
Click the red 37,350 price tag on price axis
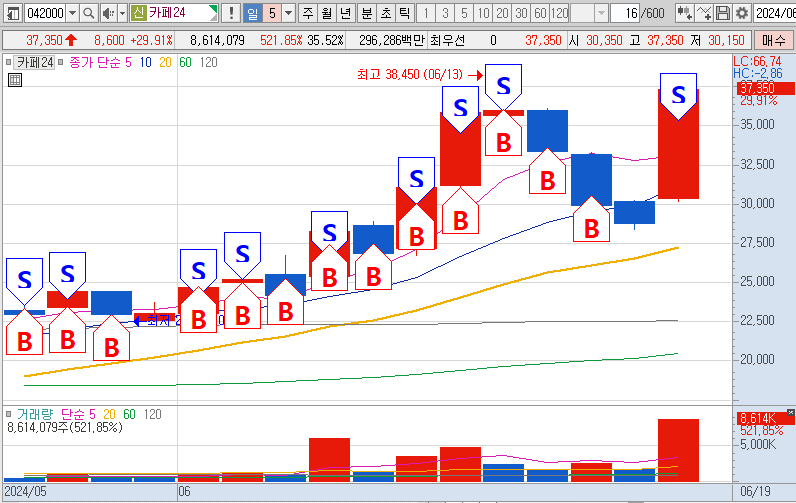pos(765,88)
